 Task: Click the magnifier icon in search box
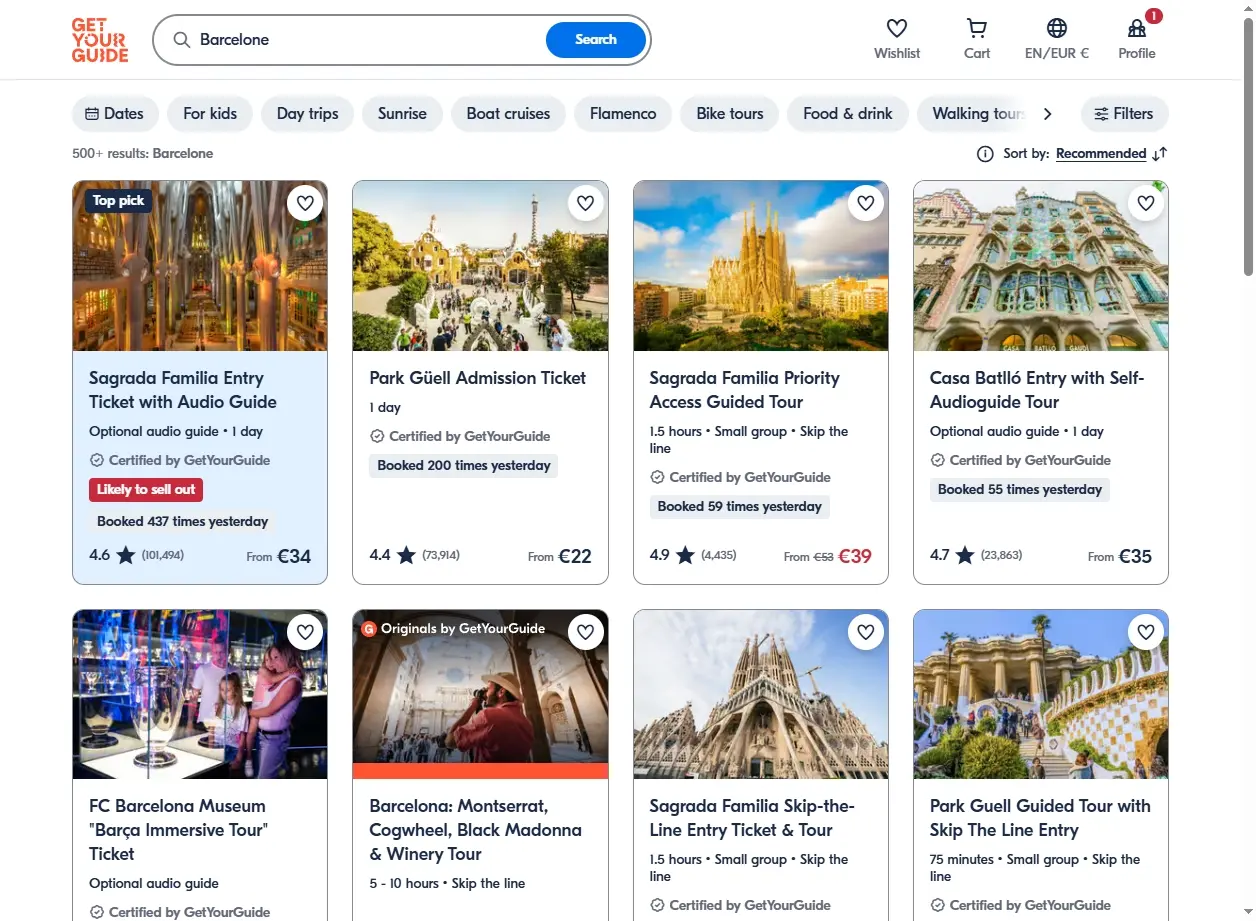pos(181,40)
